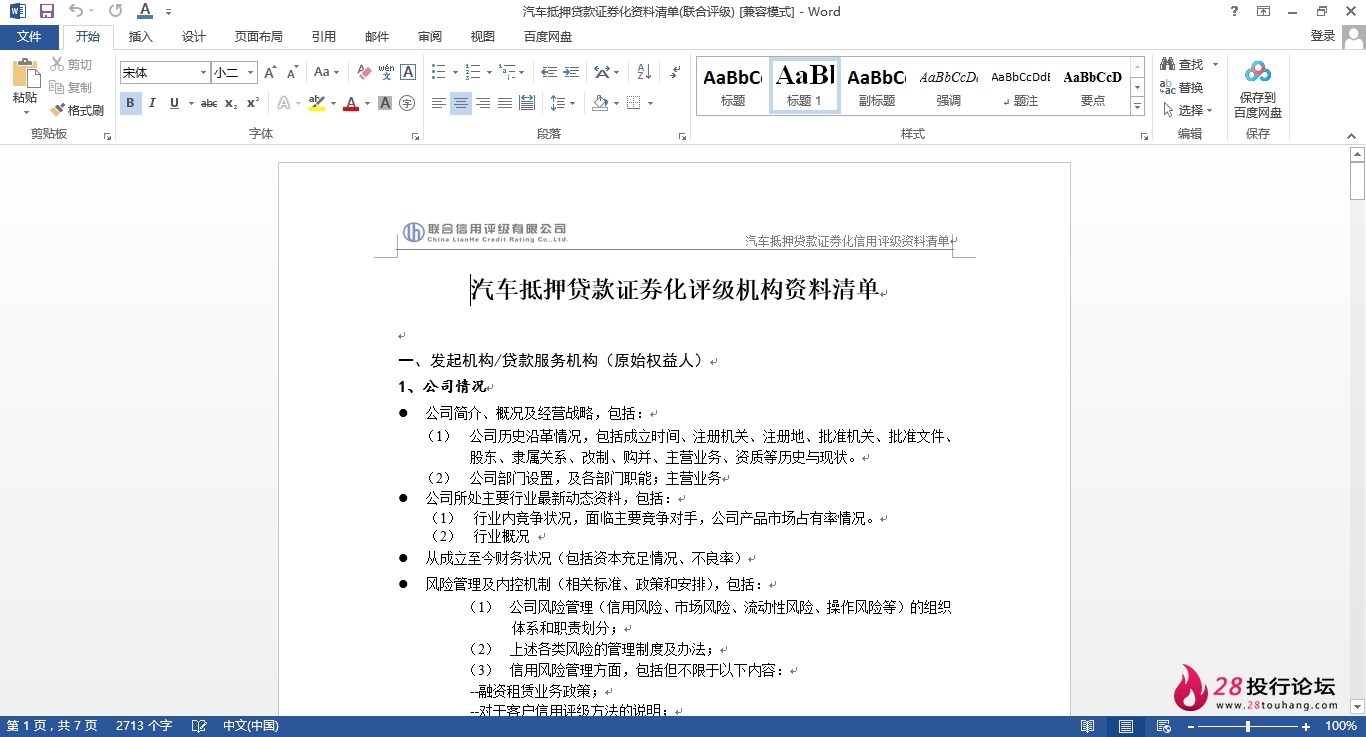Click Format Painter (格式刷)
Screen dimensions: 1366x737
(x=77, y=110)
